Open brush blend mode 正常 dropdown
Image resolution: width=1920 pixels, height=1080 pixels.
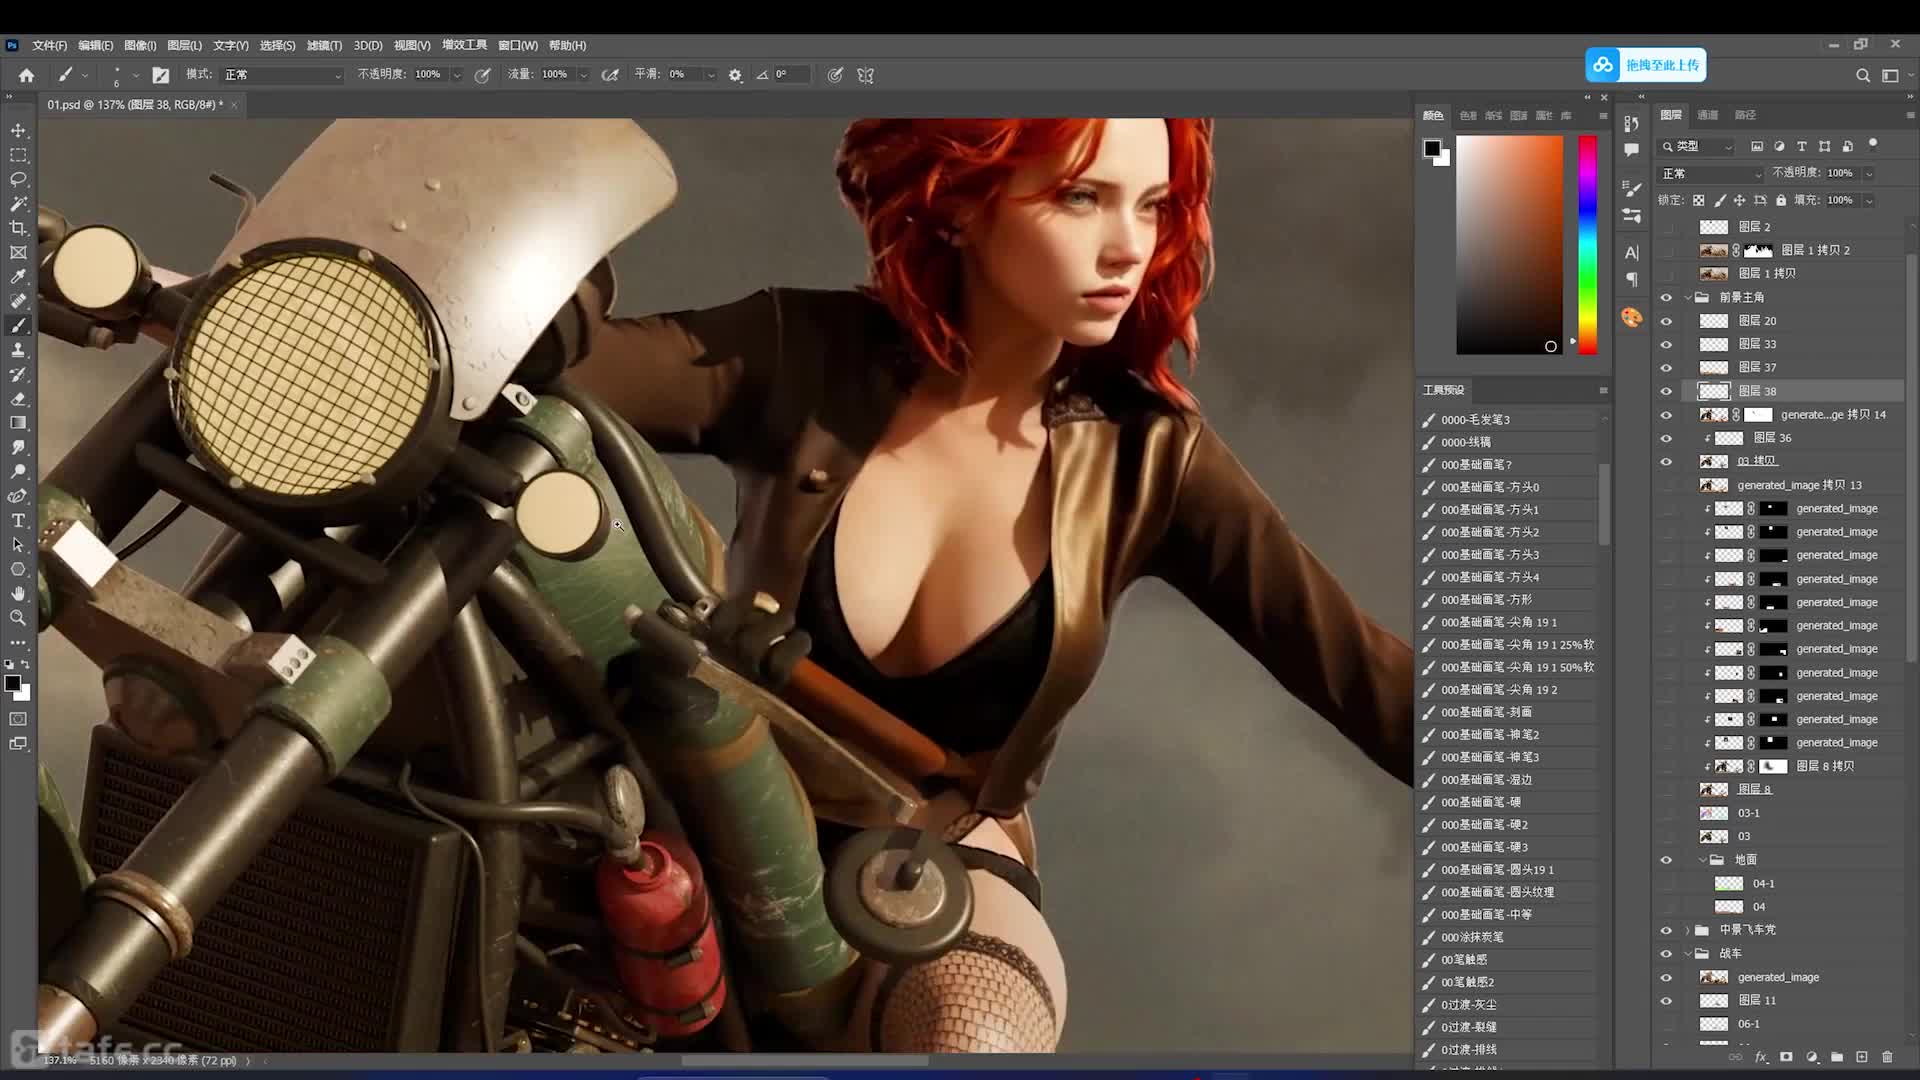pos(282,75)
